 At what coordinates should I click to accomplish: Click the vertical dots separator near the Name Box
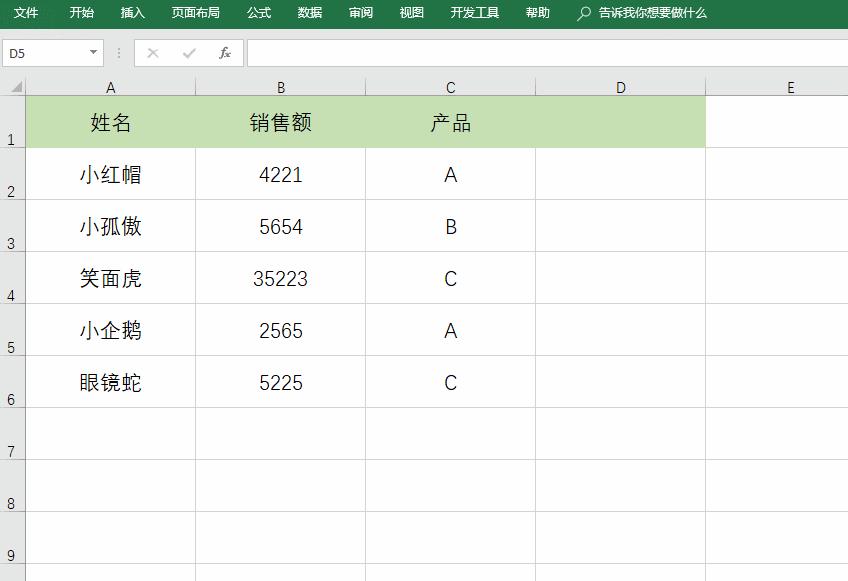(118, 53)
